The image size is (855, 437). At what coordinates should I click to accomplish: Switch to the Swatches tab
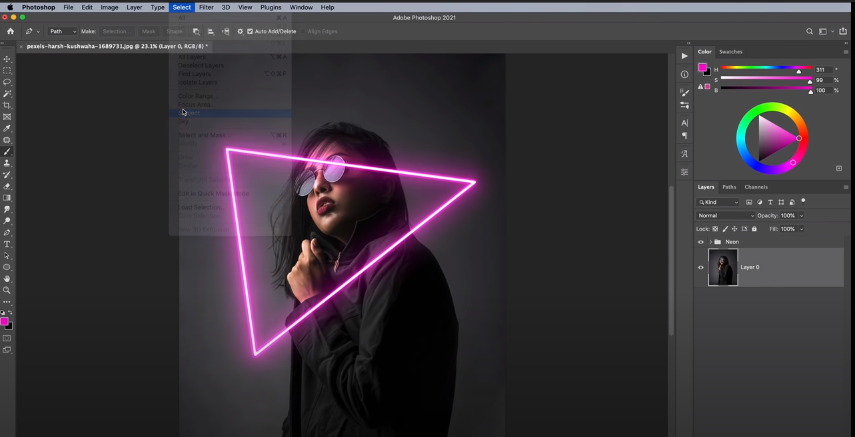tap(731, 51)
